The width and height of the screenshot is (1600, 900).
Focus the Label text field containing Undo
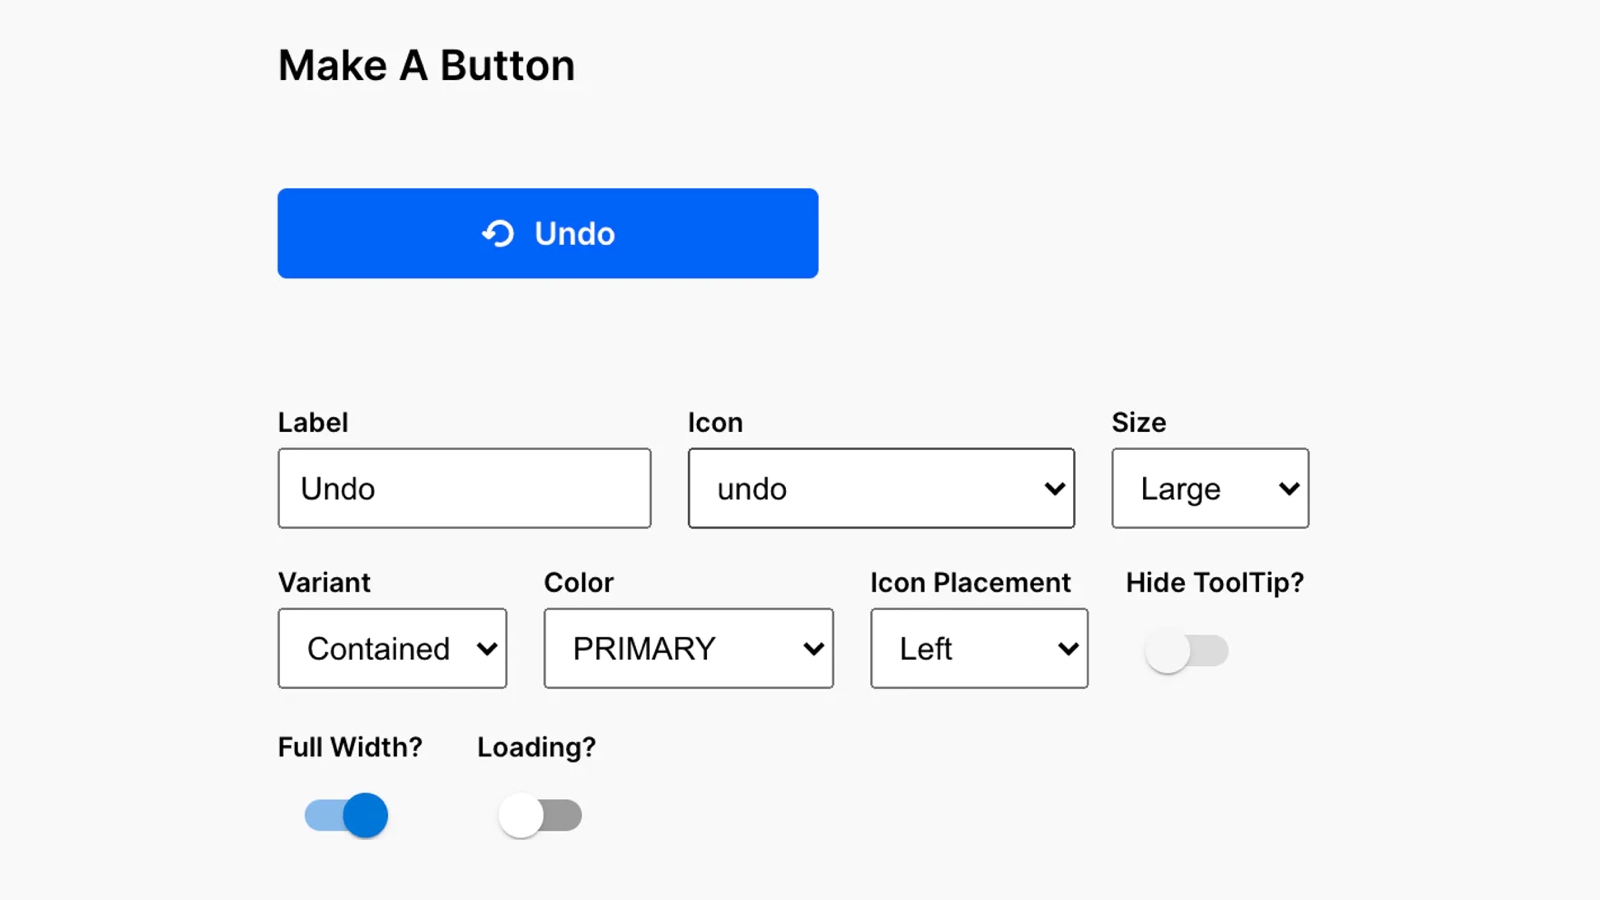pyautogui.click(x=465, y=488)
